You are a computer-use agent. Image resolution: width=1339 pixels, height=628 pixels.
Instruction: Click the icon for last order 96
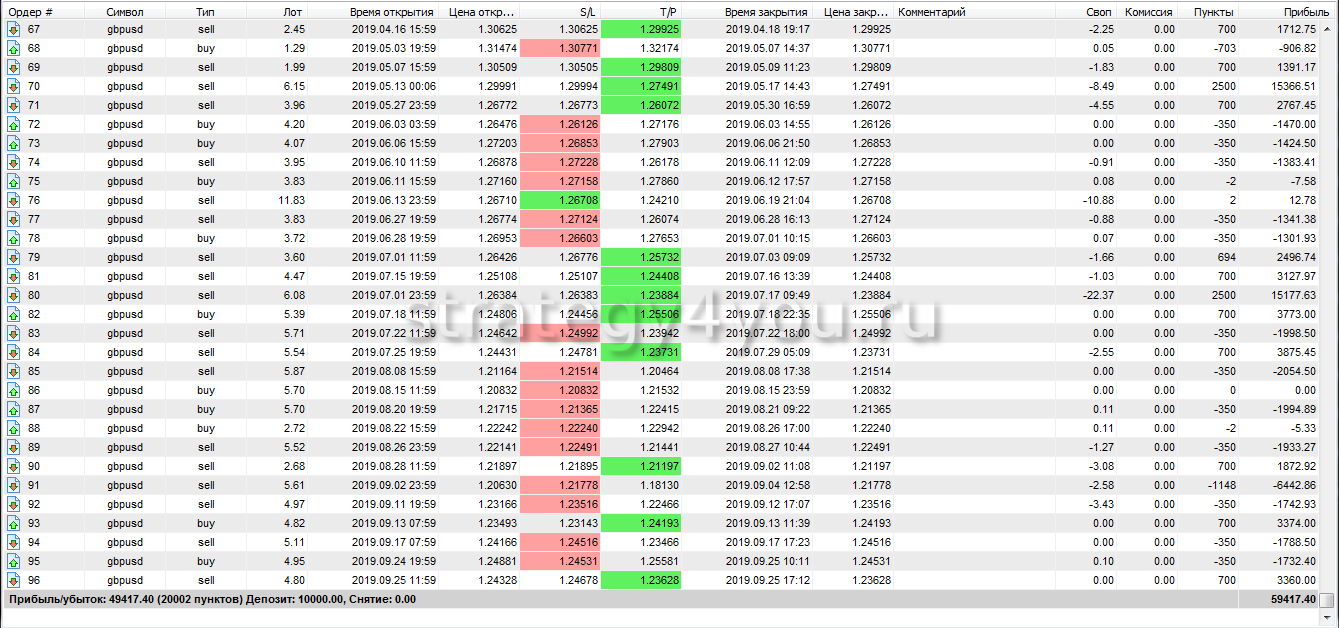click(x=14, y=580)
